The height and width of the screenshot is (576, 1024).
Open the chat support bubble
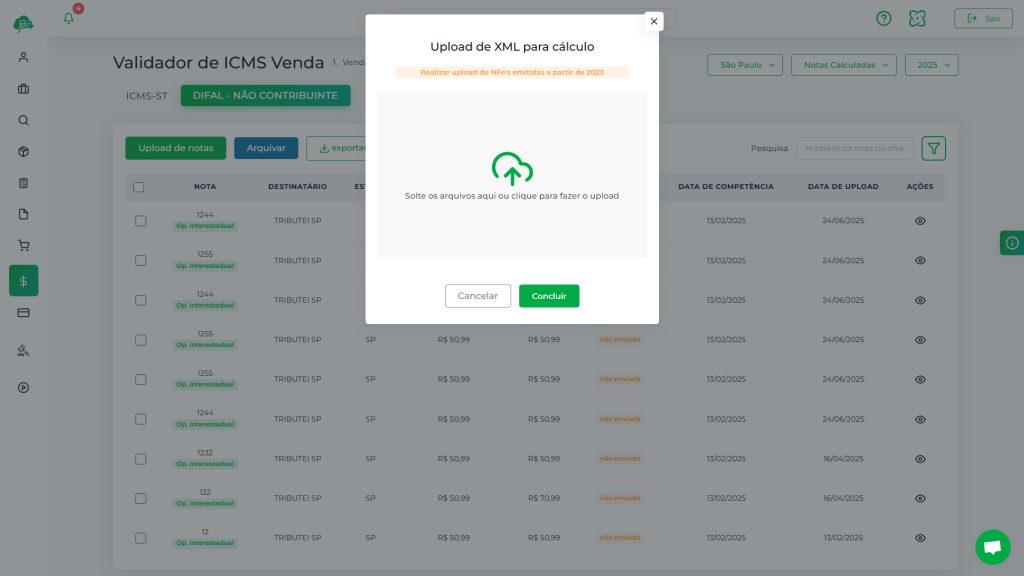pyautogui.click(x=992, y=547)
